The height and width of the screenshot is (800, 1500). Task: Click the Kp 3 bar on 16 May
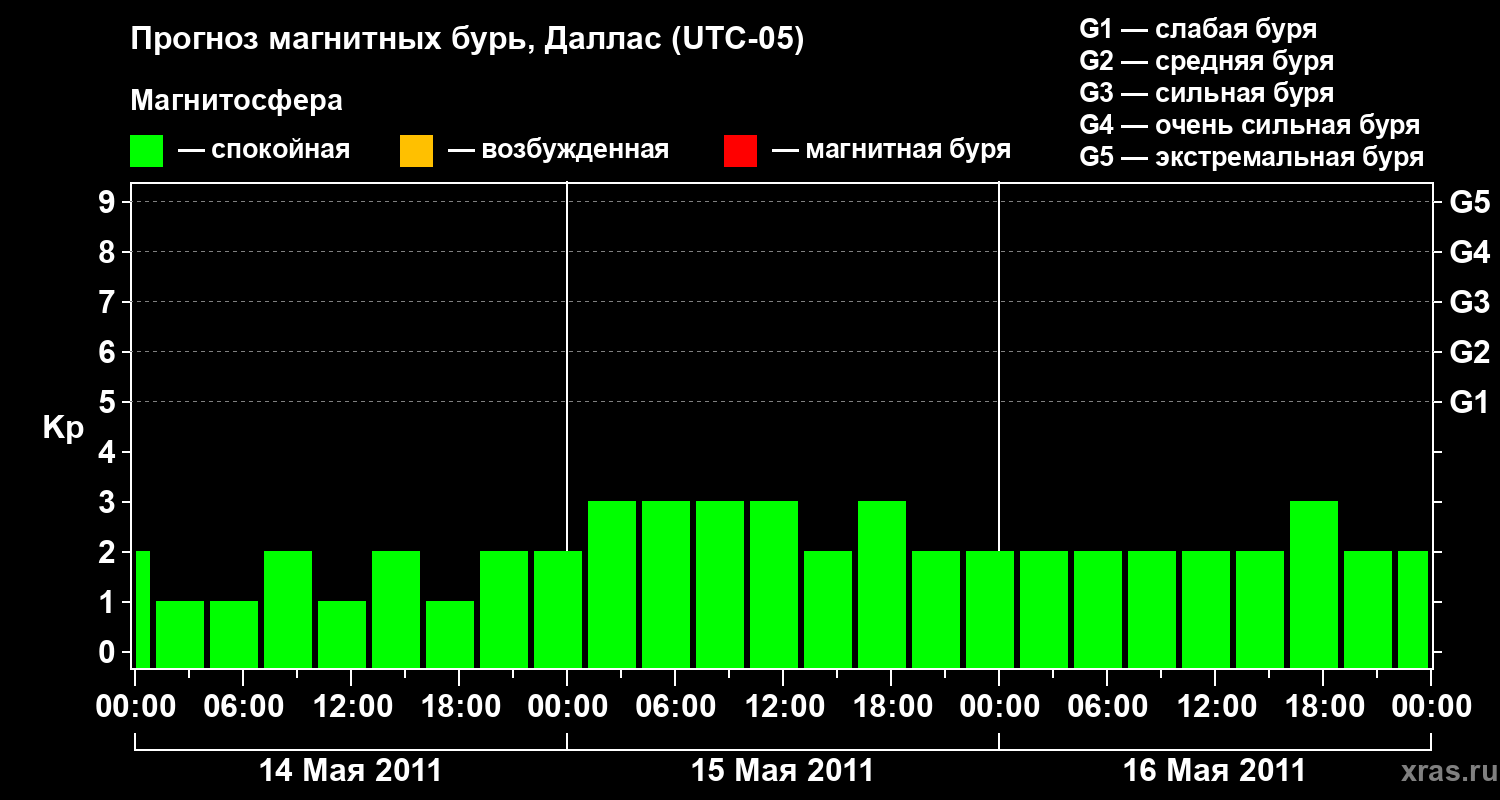pos(1314,584)
